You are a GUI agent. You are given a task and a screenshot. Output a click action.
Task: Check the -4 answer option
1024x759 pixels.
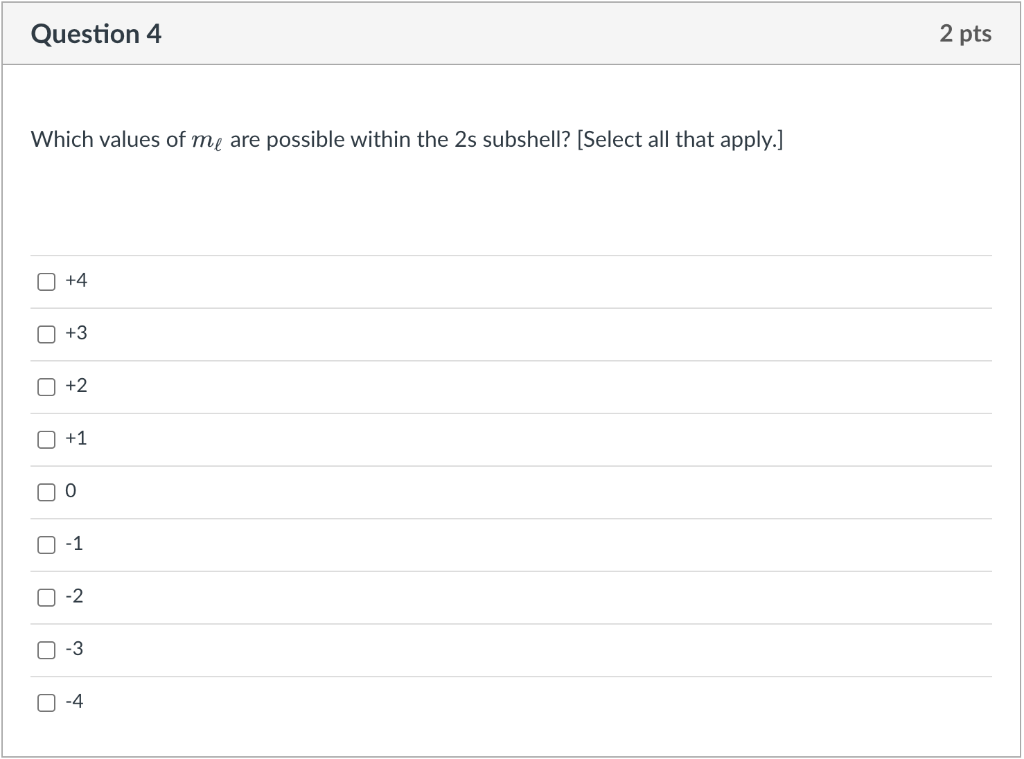46,702
